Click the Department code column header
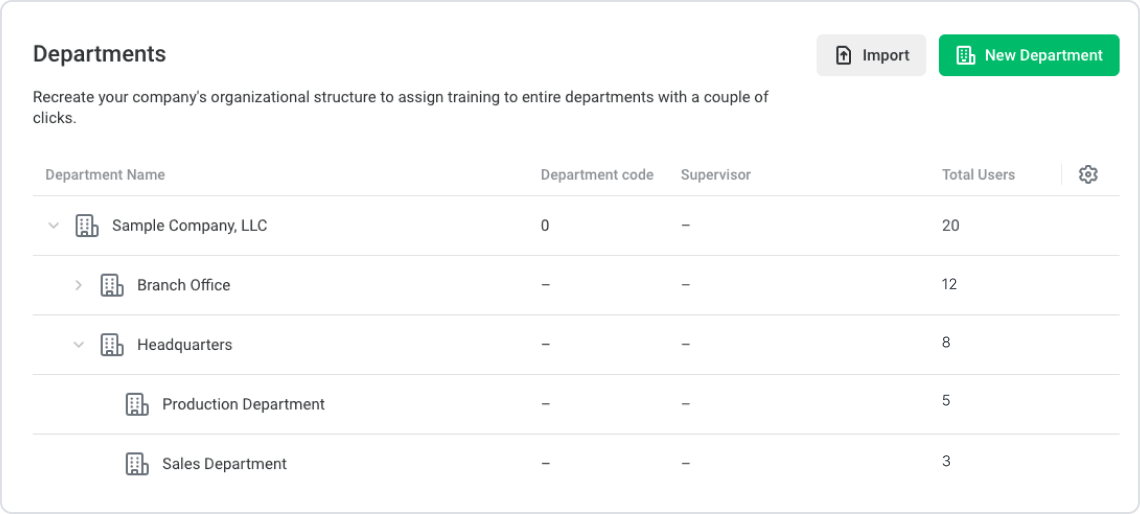 597,174
